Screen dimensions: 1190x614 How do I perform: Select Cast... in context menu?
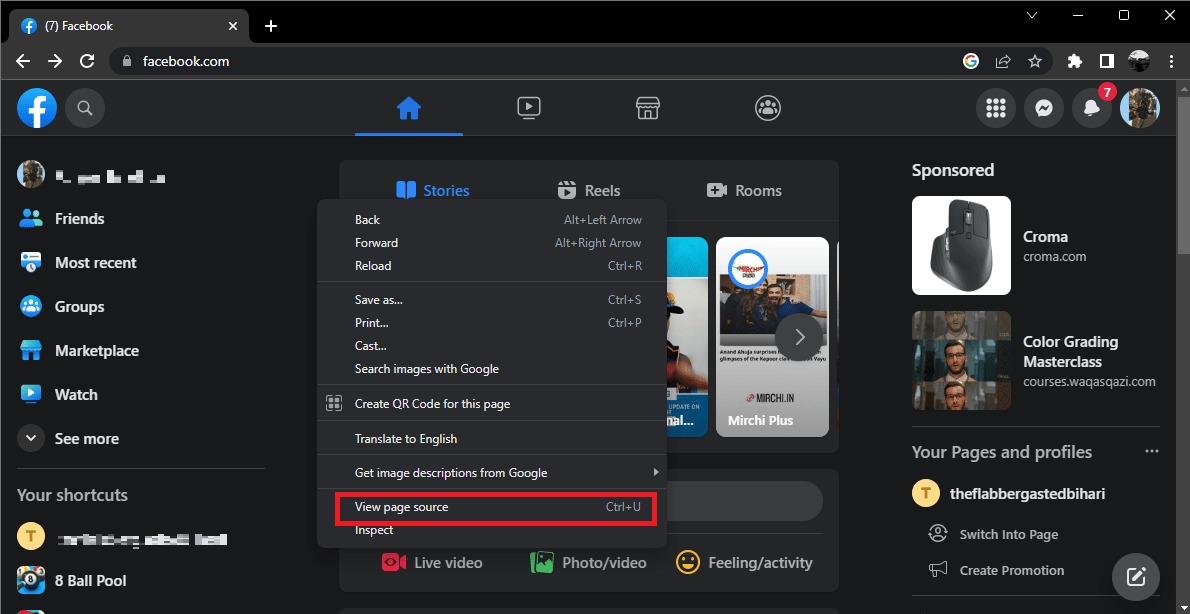click(492, 346)
